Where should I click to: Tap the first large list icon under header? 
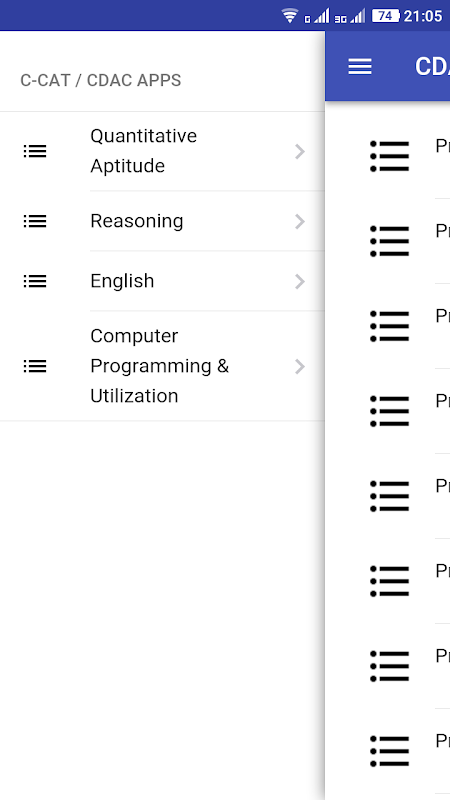point(390,156)
